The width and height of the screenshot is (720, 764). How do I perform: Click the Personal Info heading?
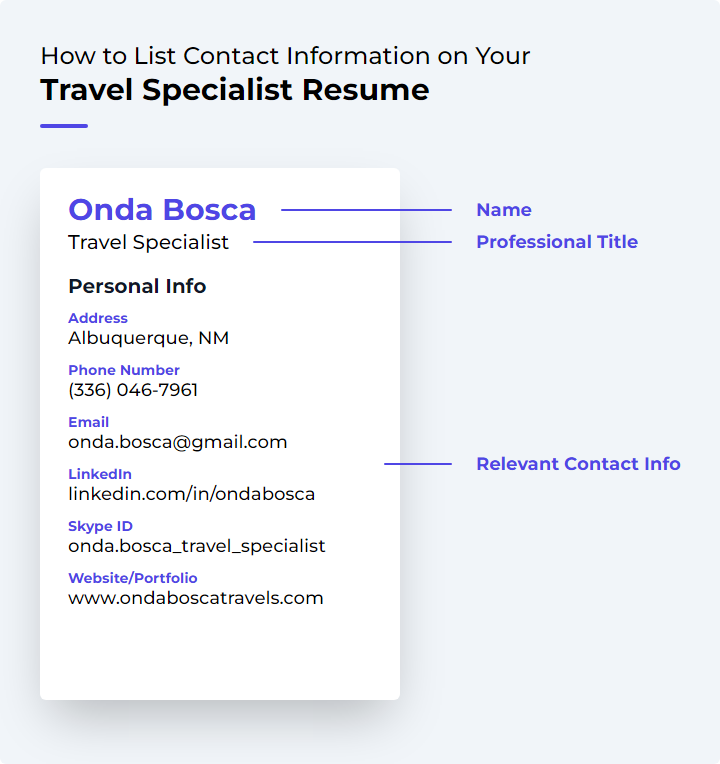point(137,286)
